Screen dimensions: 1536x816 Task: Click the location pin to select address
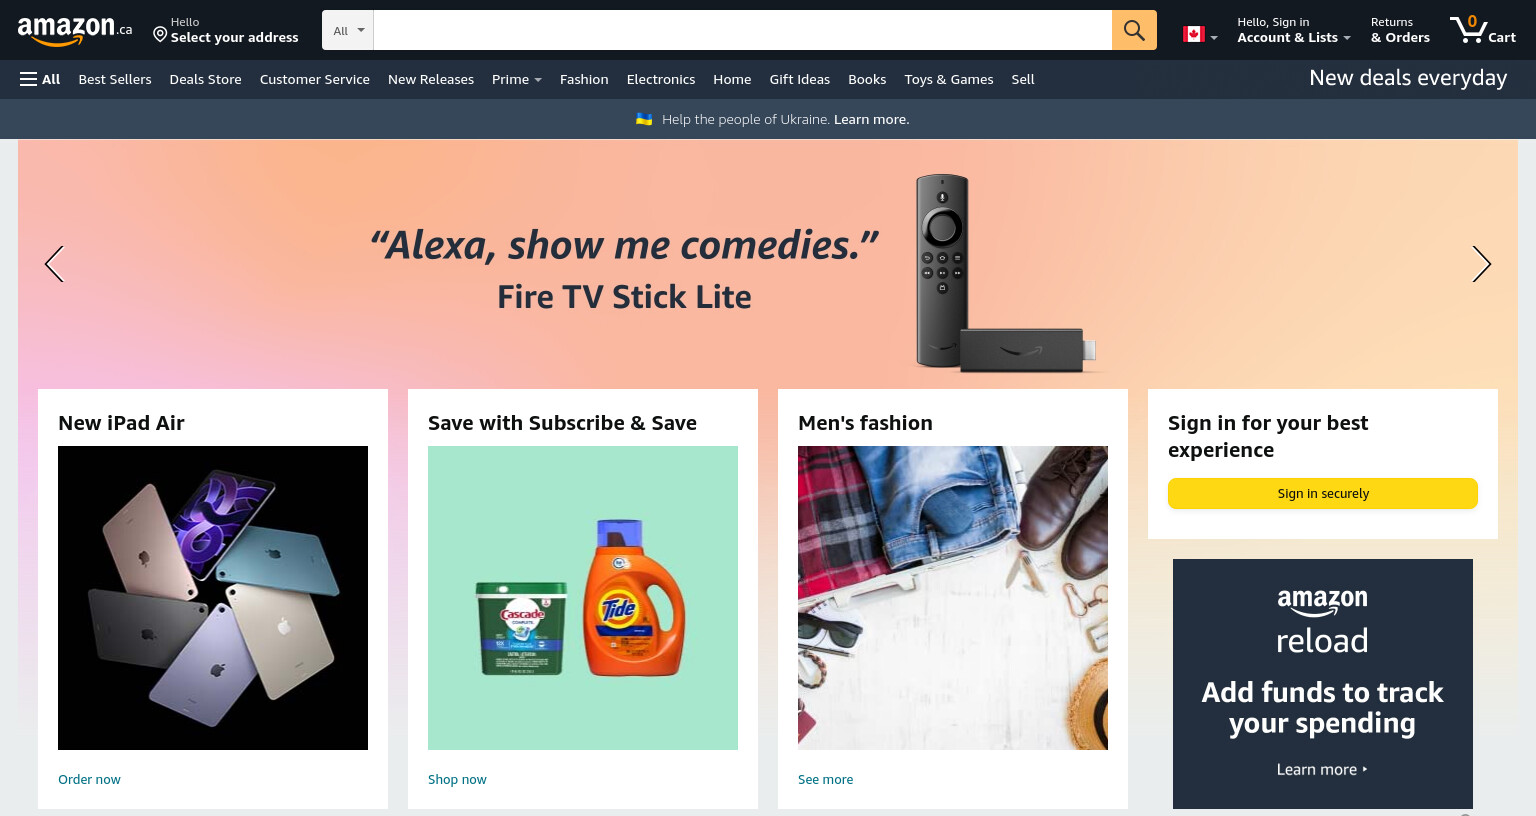tap(160, 35)
